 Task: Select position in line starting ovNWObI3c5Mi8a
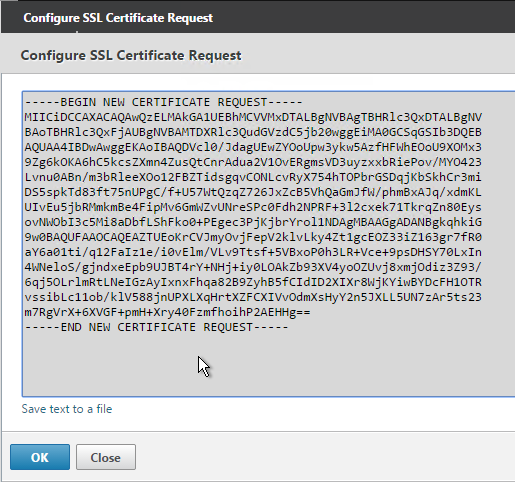point(253,222)
